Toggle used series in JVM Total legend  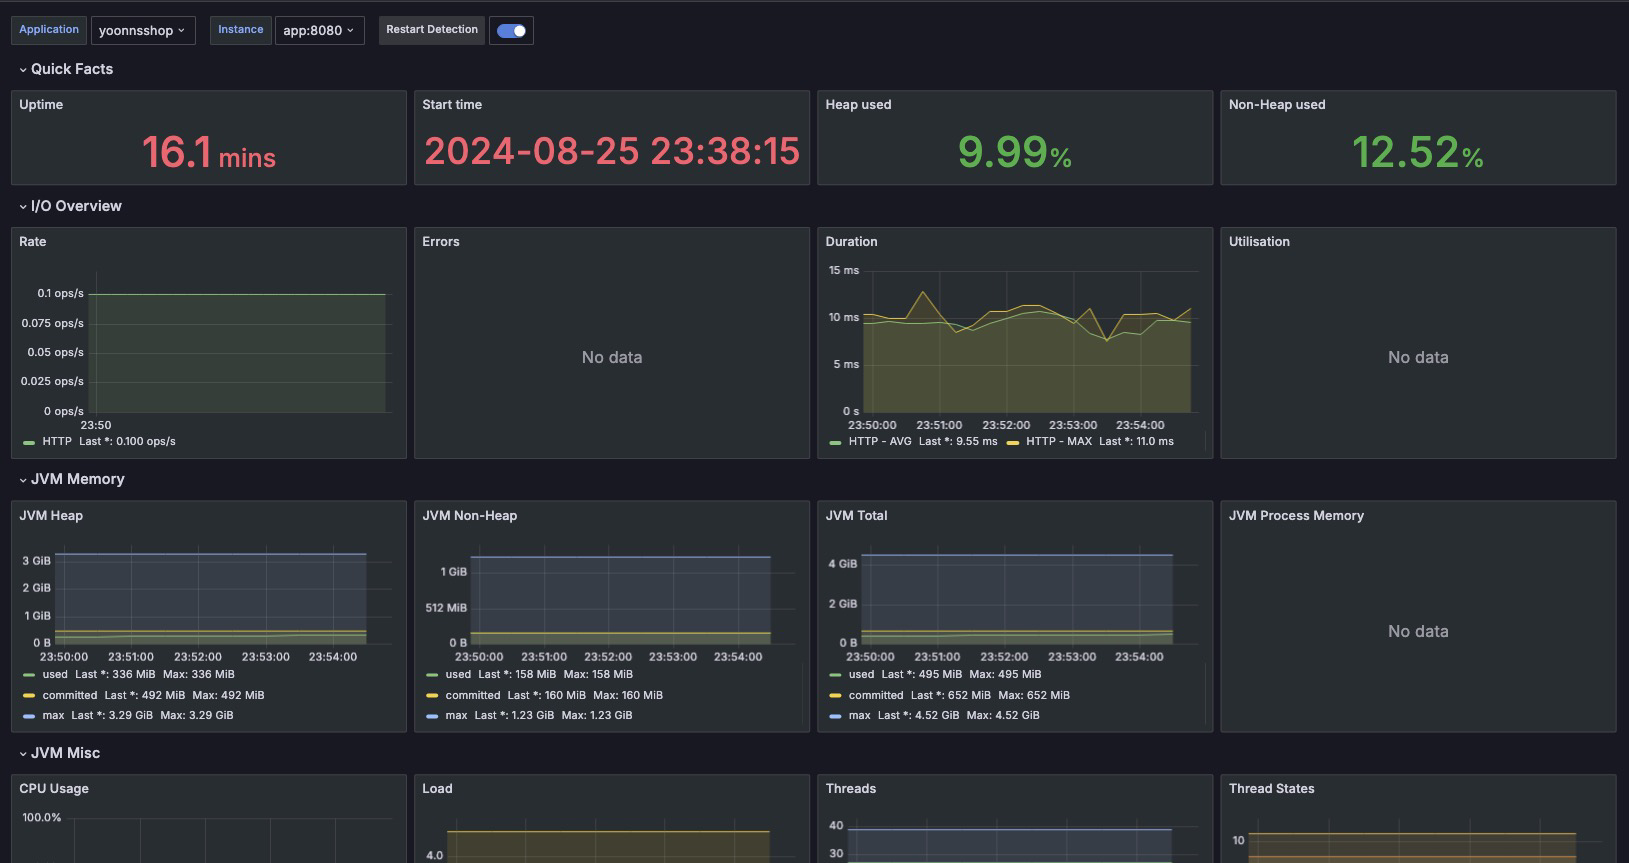(x=861, y=674)
